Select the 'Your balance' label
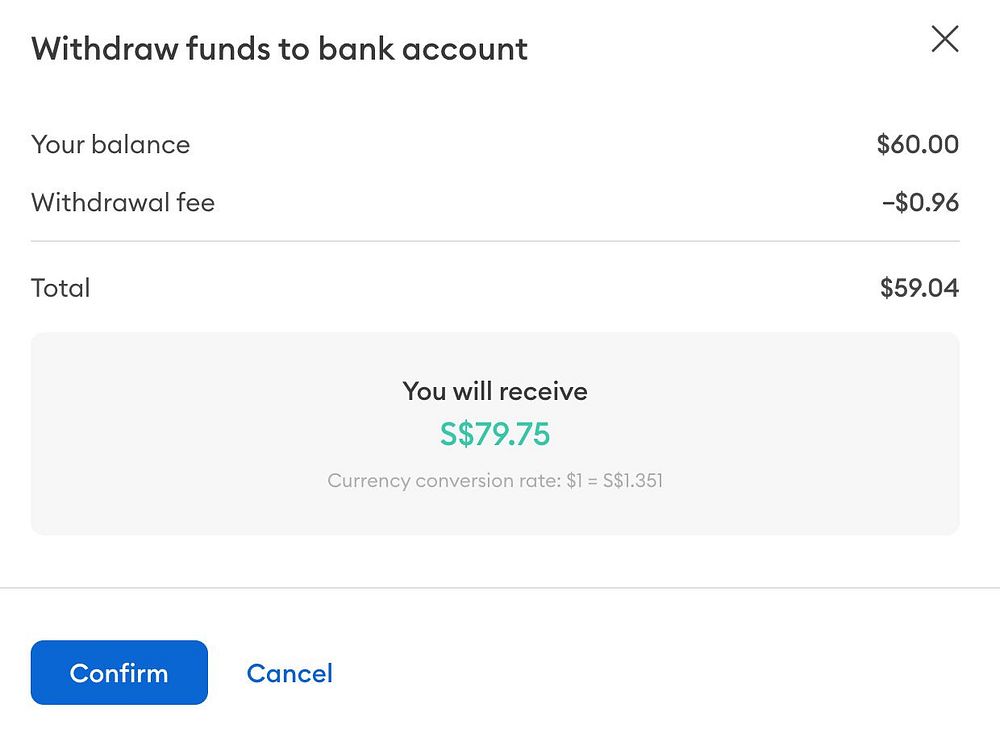Viewport: 1000px width, 729px height. tap(110, 145)
